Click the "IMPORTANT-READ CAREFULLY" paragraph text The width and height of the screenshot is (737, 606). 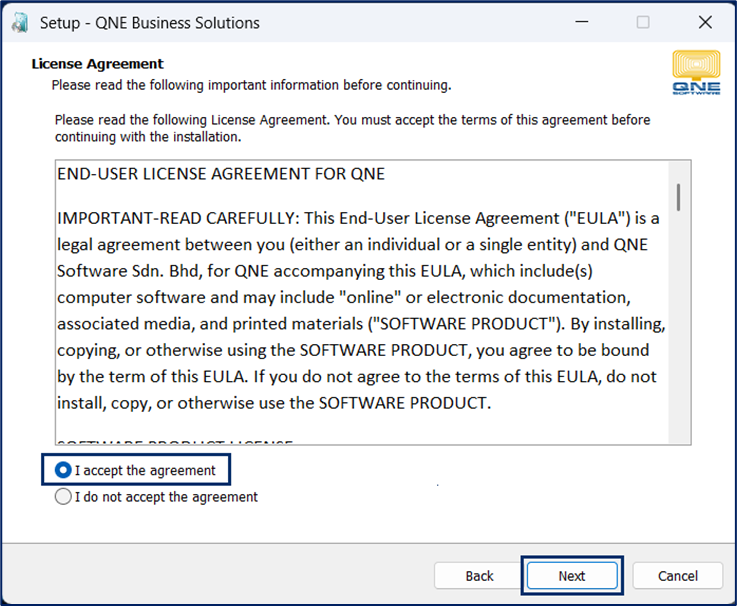click(361, 311)
